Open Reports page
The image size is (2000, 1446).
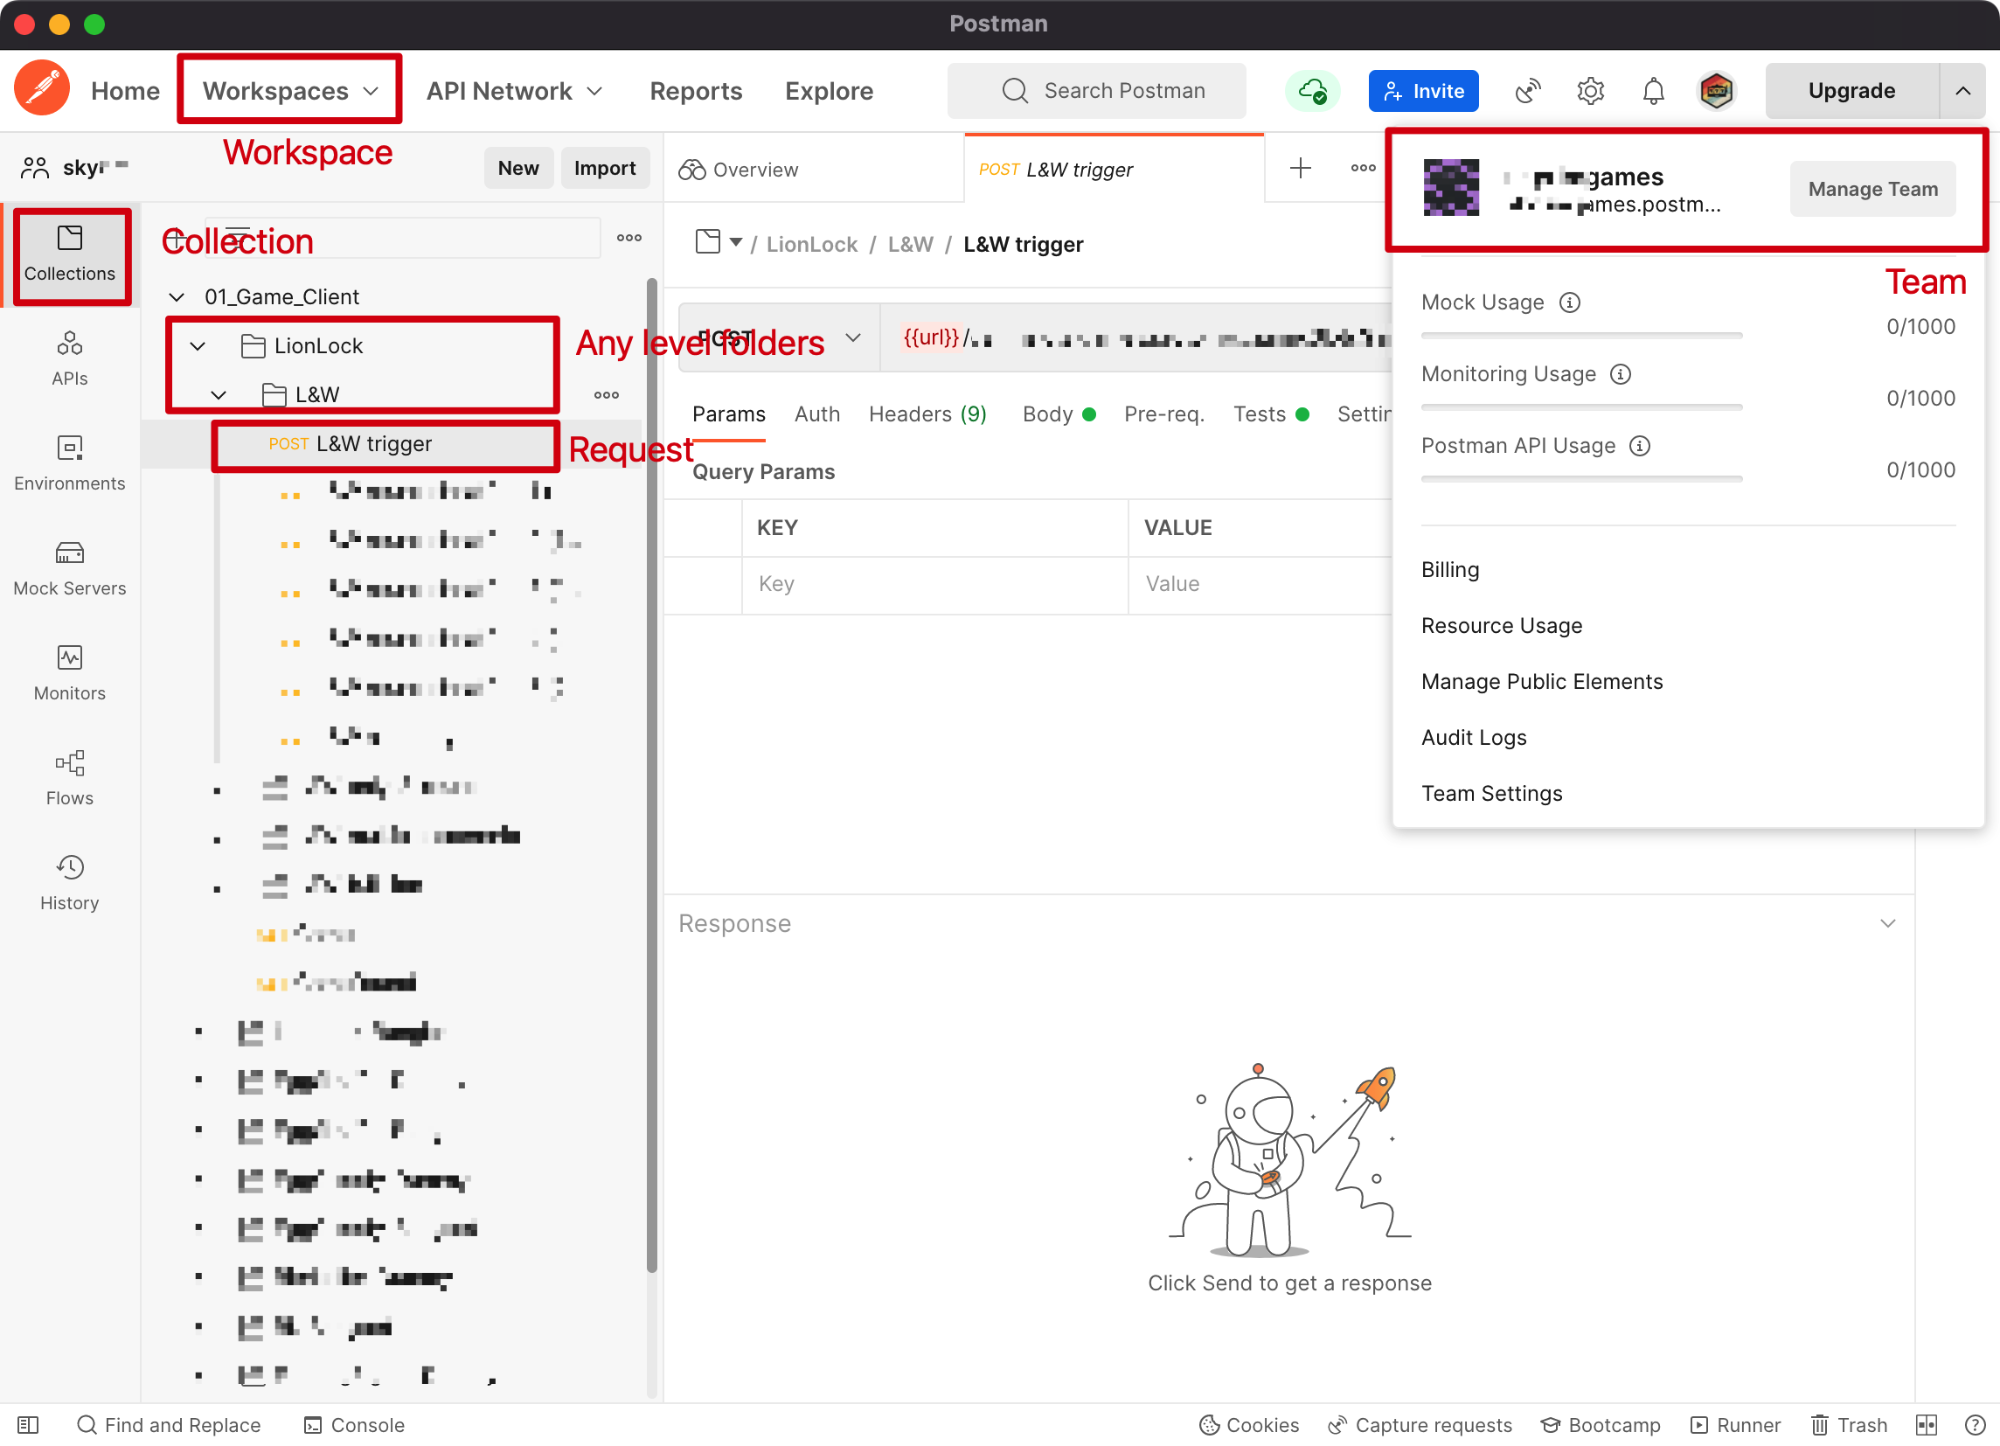click(696, 91)
